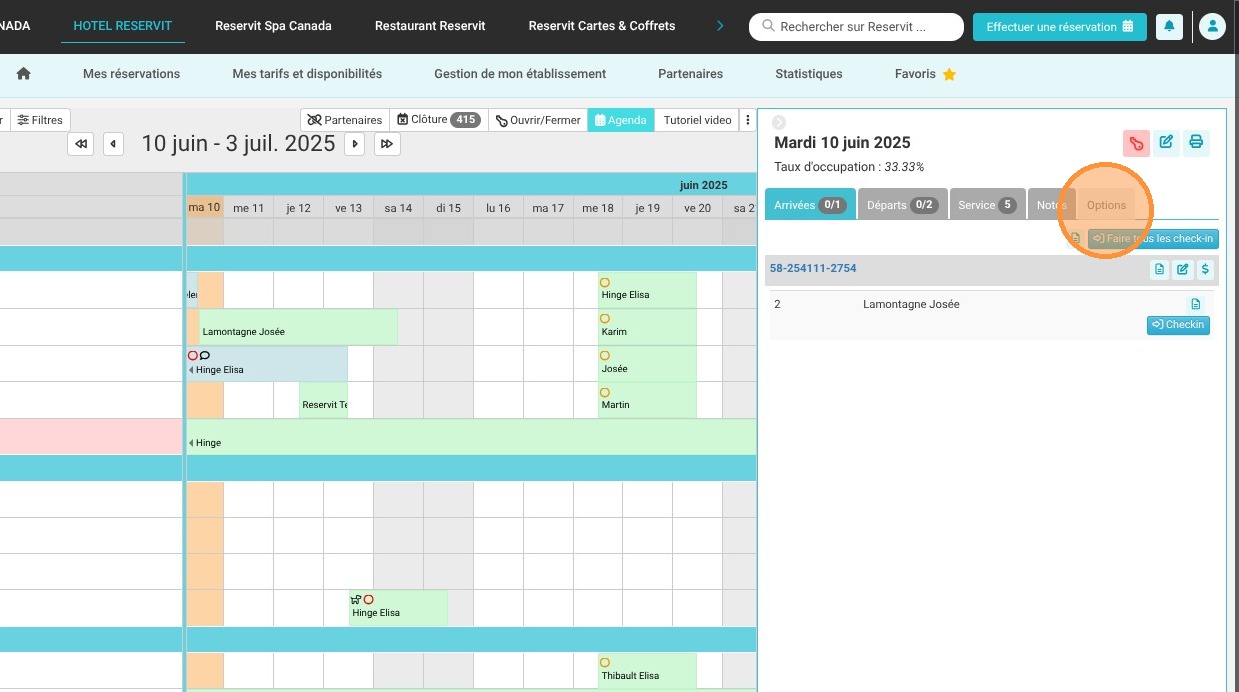Switch to Reservit Cartes & Coffrets
The width and height of the screenshot is (1239, 692).
coord(602,26)
